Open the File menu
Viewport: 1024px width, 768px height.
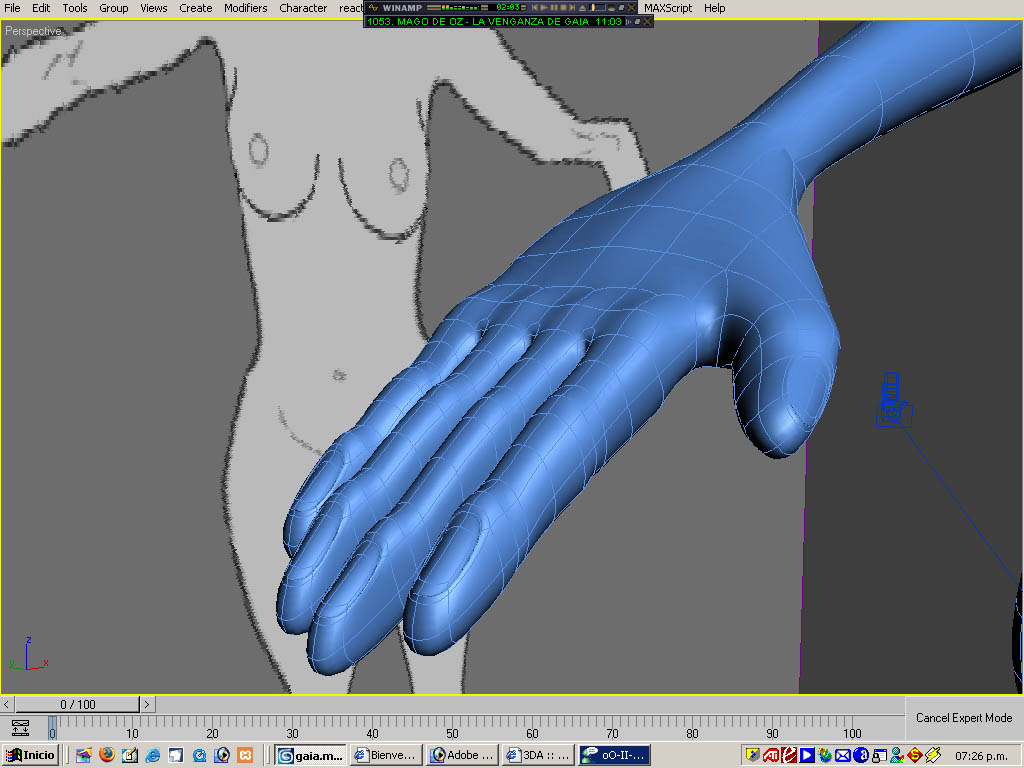(12, 8)
